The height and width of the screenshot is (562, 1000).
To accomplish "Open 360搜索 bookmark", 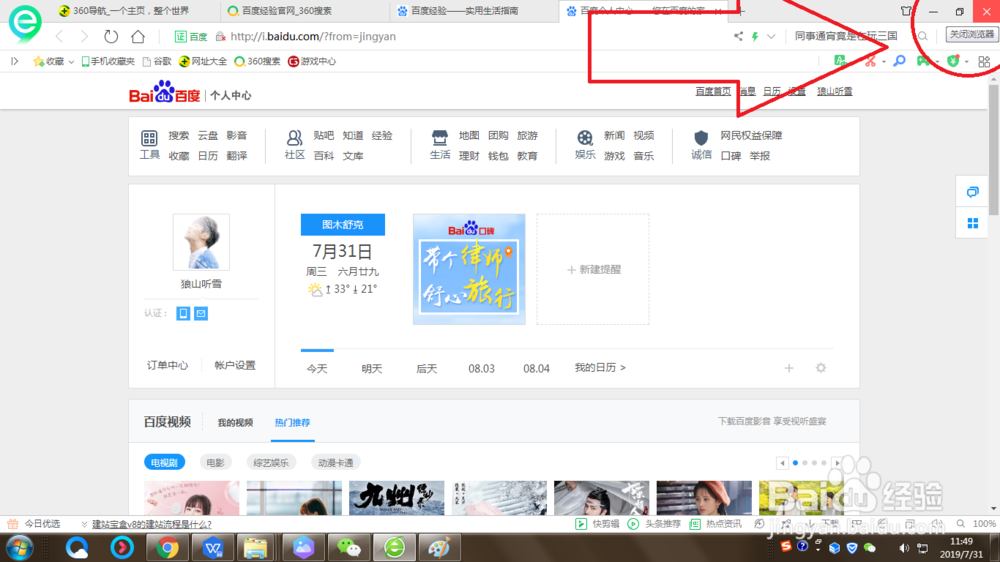I will [x=257, y=61].
